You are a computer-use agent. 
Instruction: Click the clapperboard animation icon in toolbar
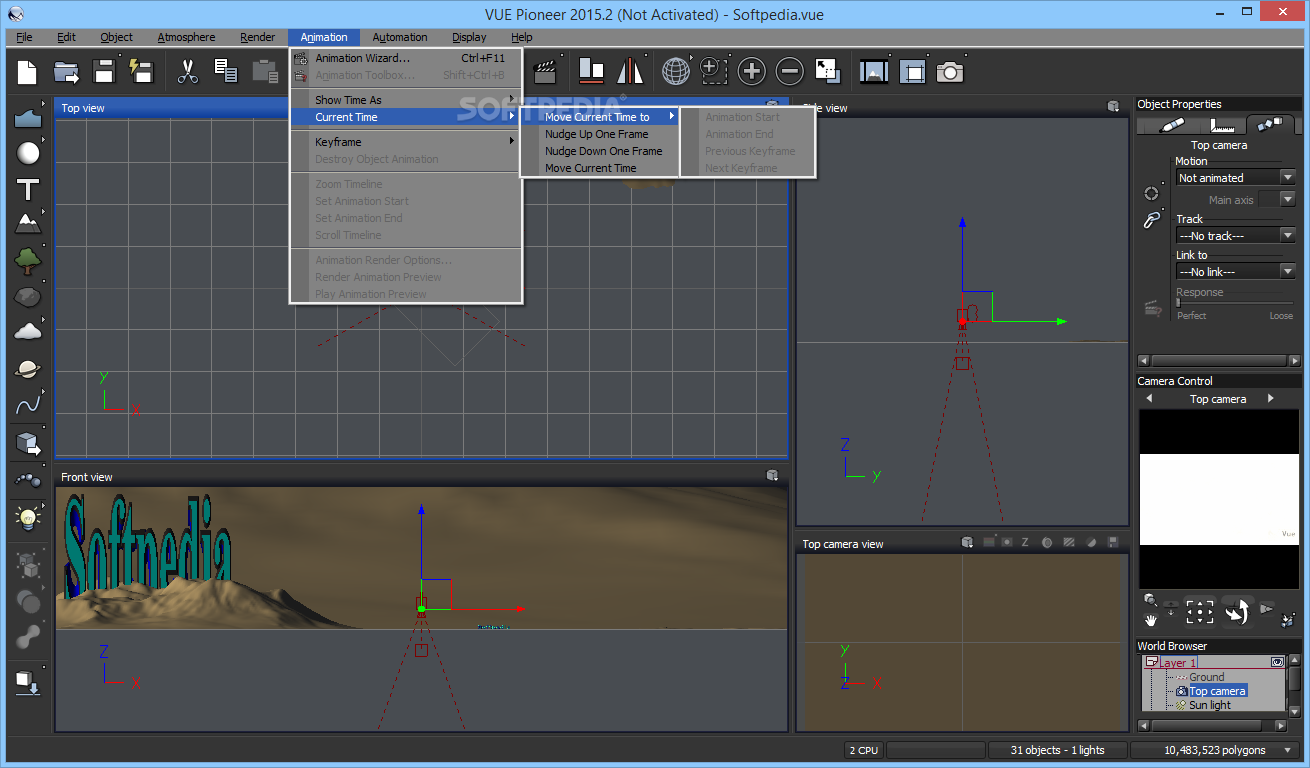click(545, 71)
